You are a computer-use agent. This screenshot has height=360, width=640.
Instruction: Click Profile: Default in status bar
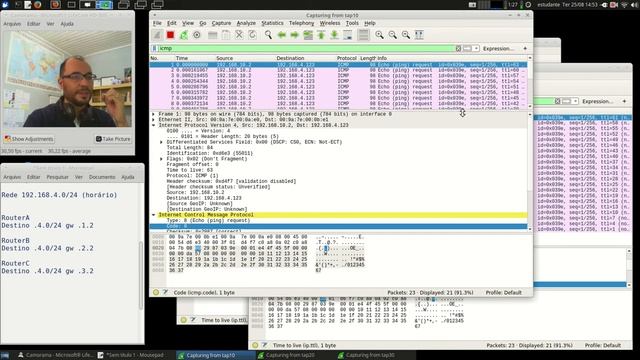click(x=504, y=293)
